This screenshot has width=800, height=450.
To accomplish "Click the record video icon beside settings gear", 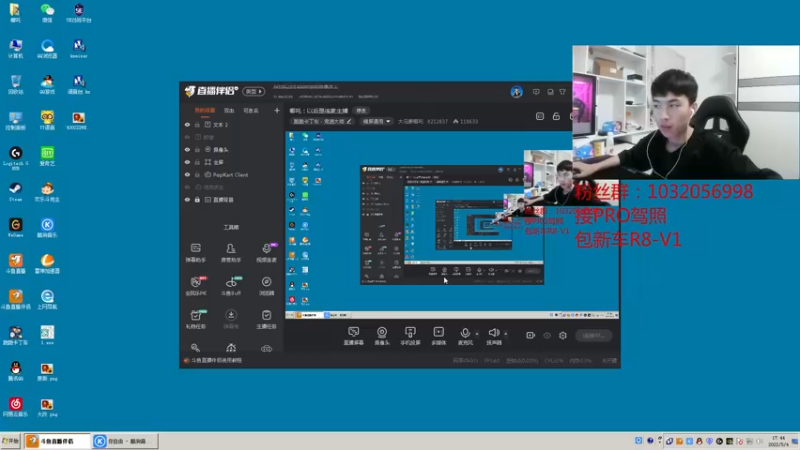I will tap(531, 335).
